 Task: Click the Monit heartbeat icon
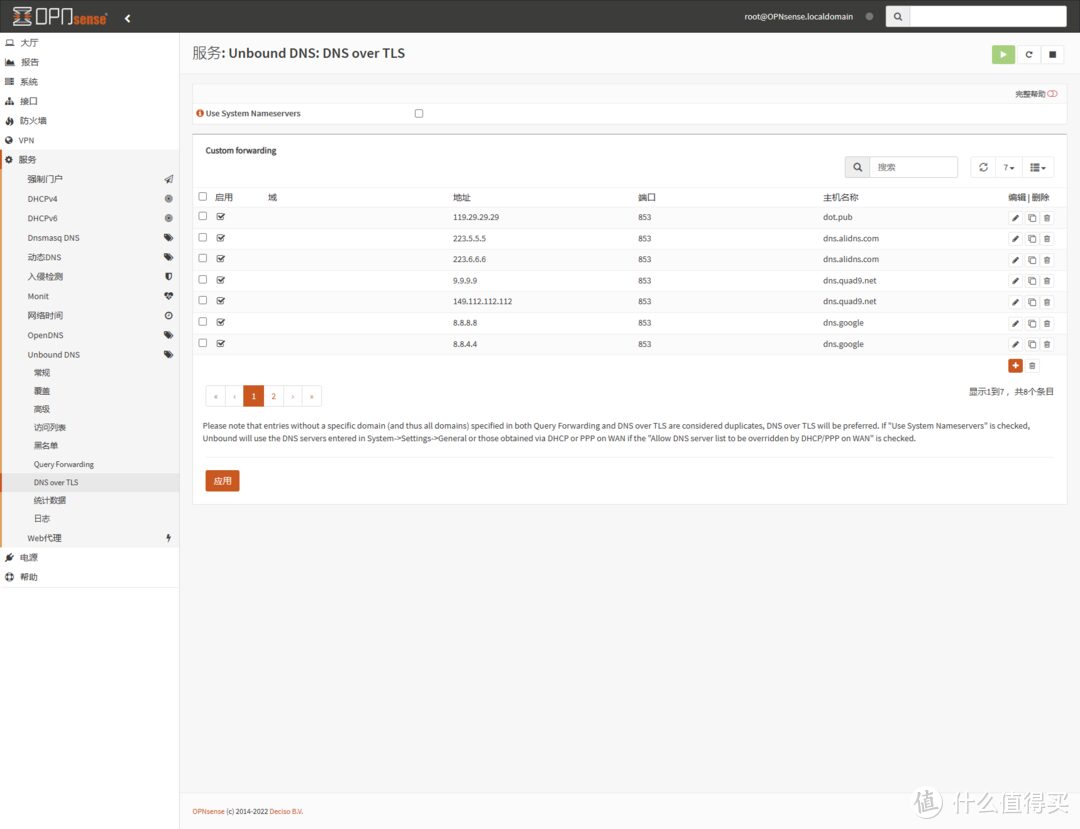(168, 296)
